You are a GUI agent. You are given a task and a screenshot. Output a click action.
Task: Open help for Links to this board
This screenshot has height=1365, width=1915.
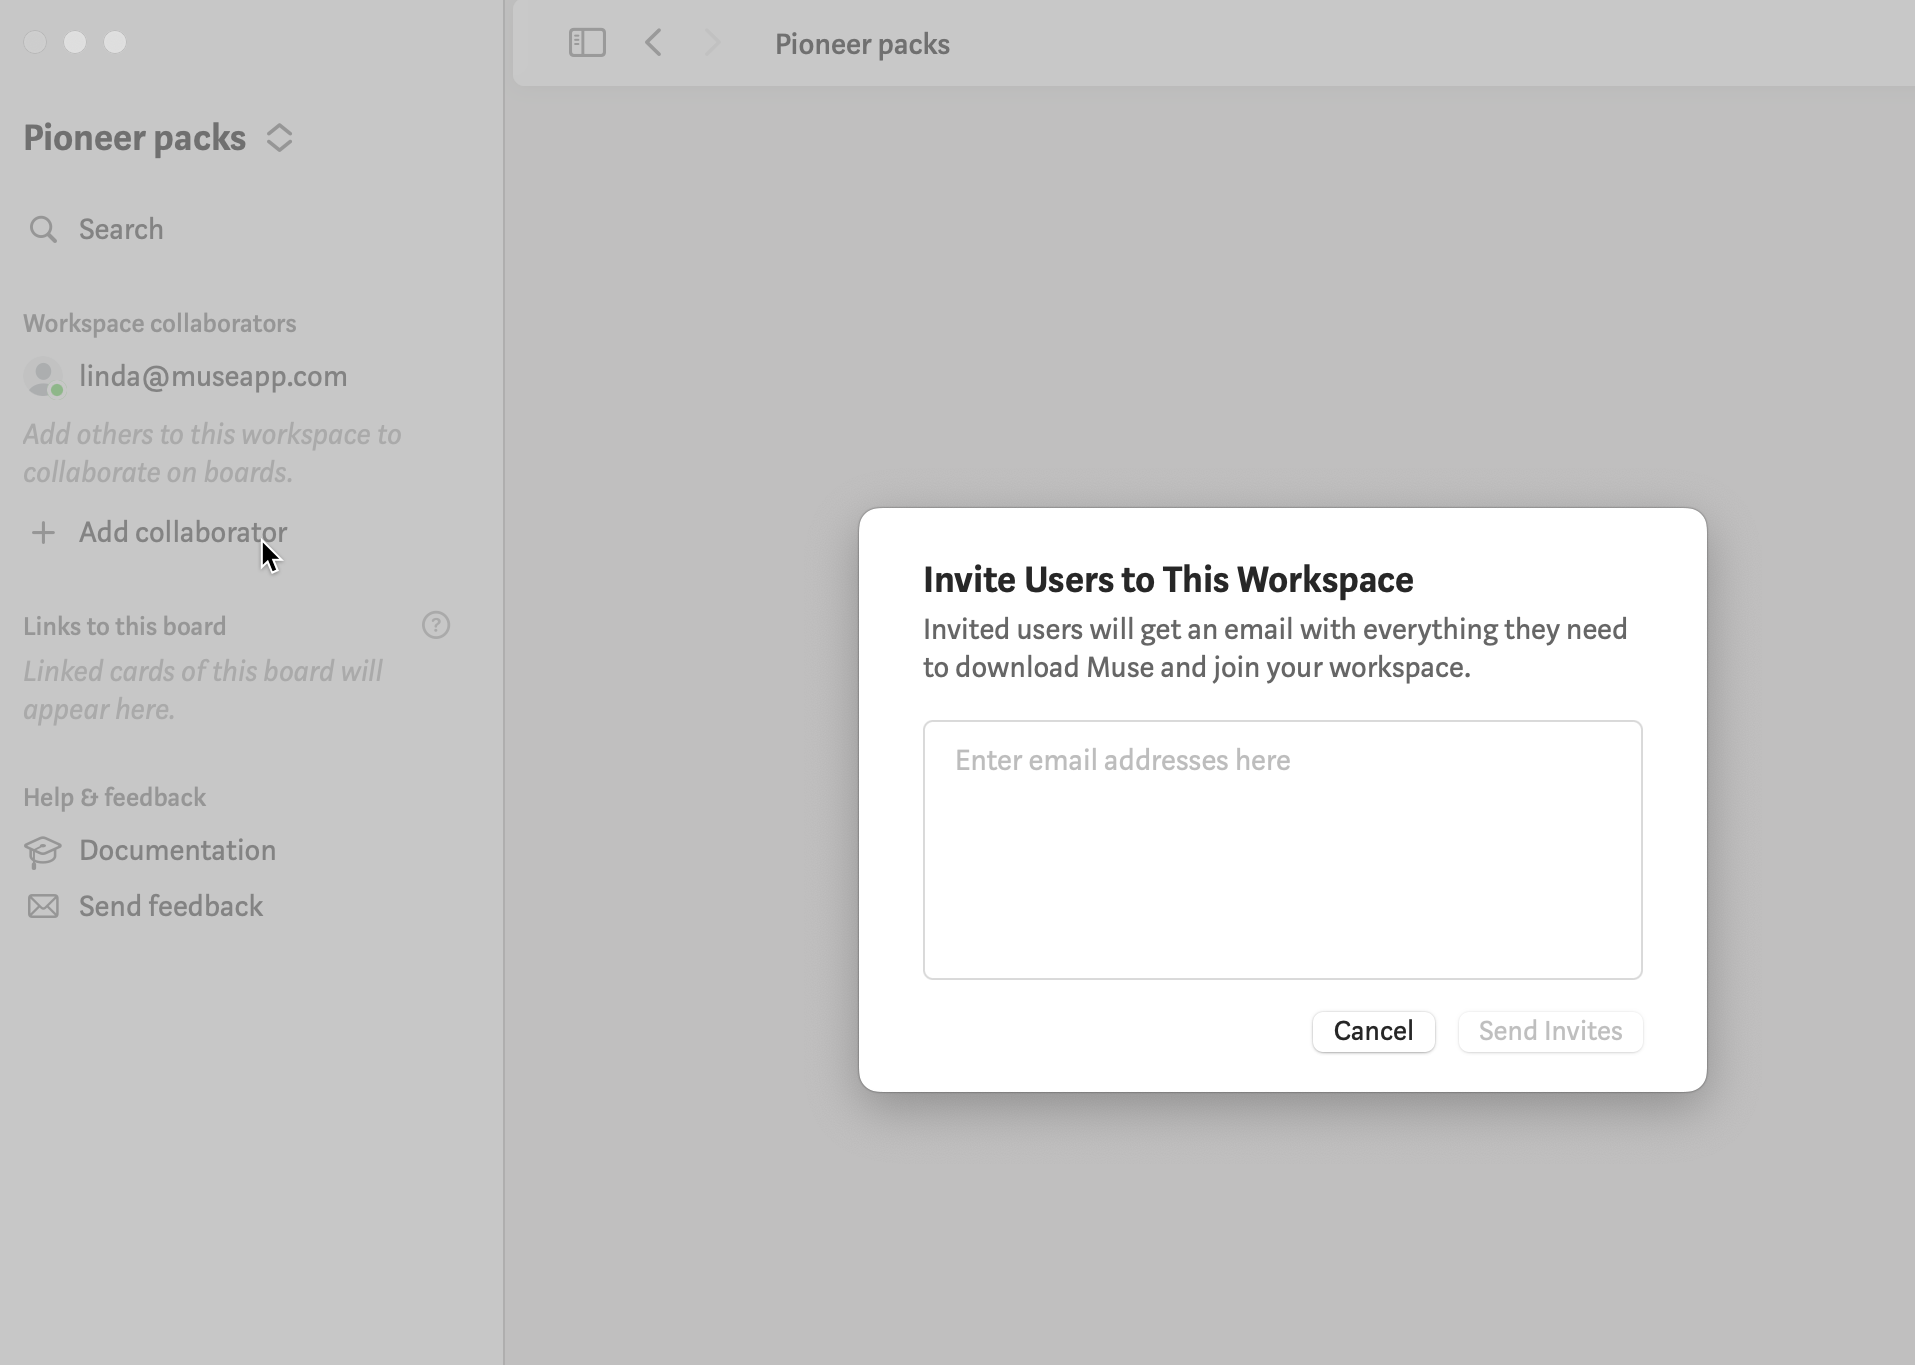[436, 626]
